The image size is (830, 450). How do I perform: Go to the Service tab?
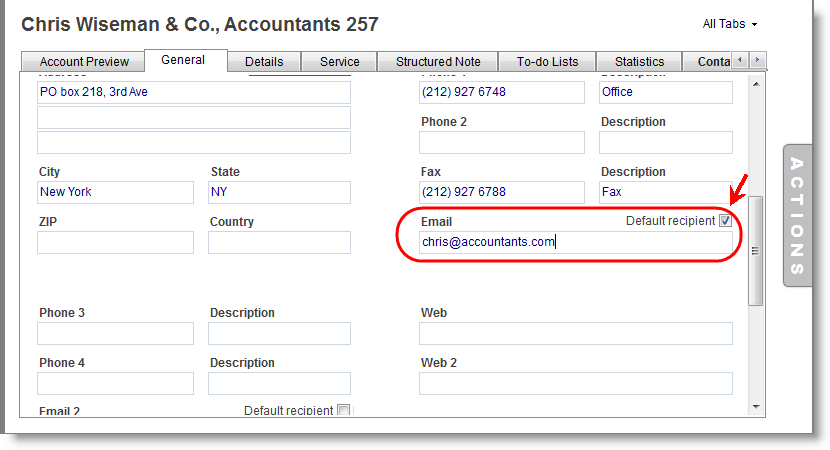coord(340,62)
